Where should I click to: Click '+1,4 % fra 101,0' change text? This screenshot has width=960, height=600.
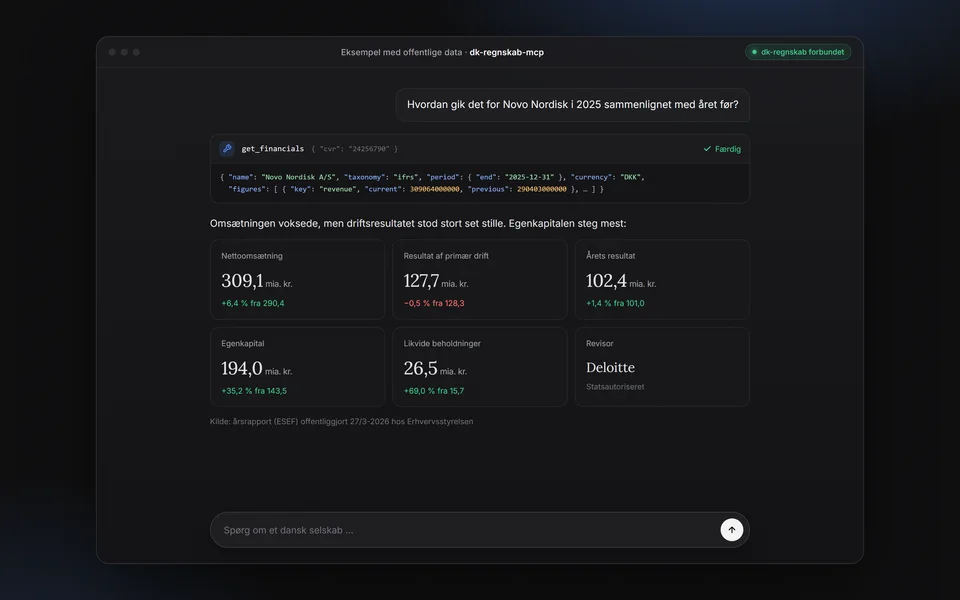(x=615, y=303)
